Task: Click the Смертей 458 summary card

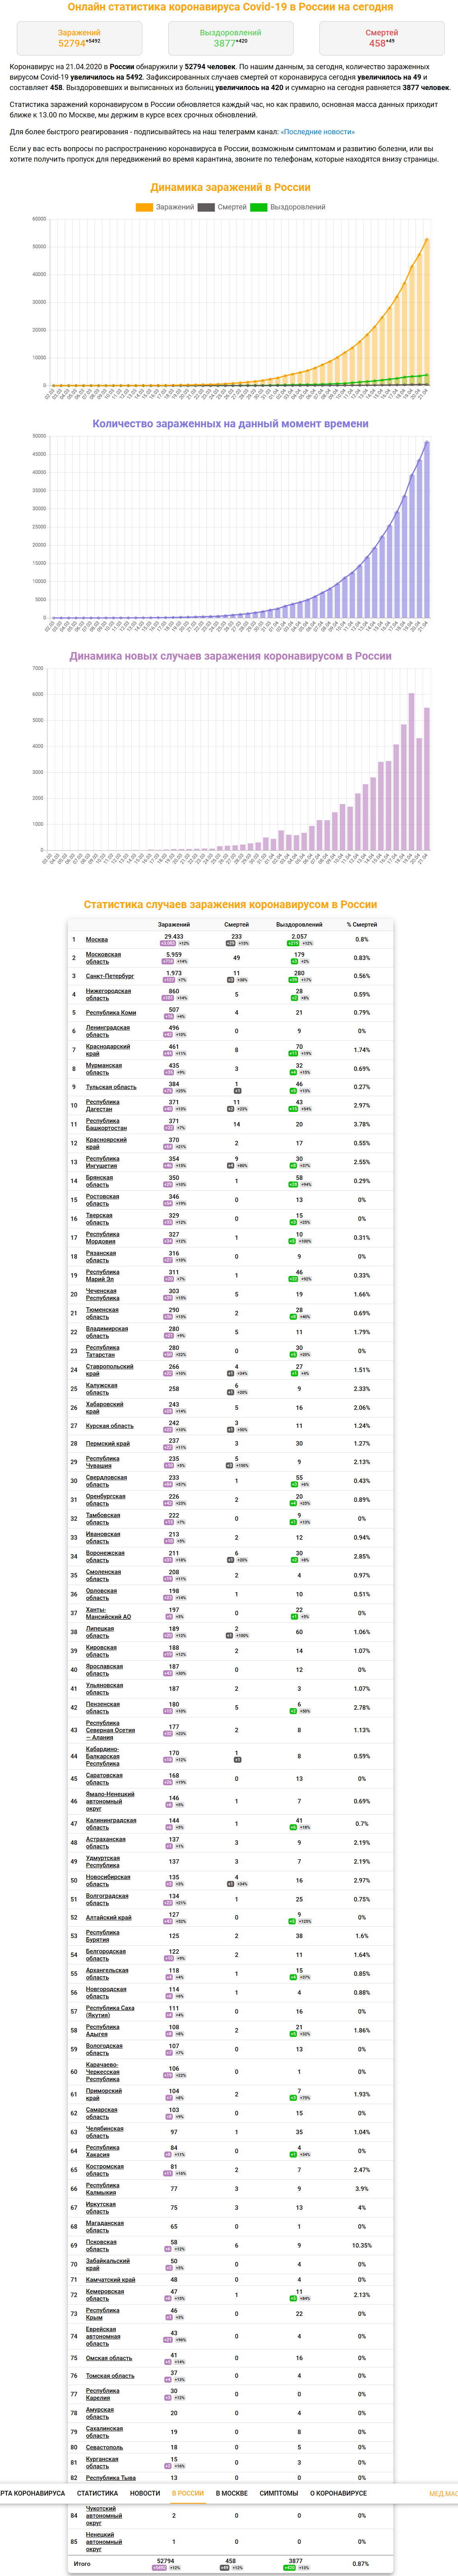Action: 382,38
